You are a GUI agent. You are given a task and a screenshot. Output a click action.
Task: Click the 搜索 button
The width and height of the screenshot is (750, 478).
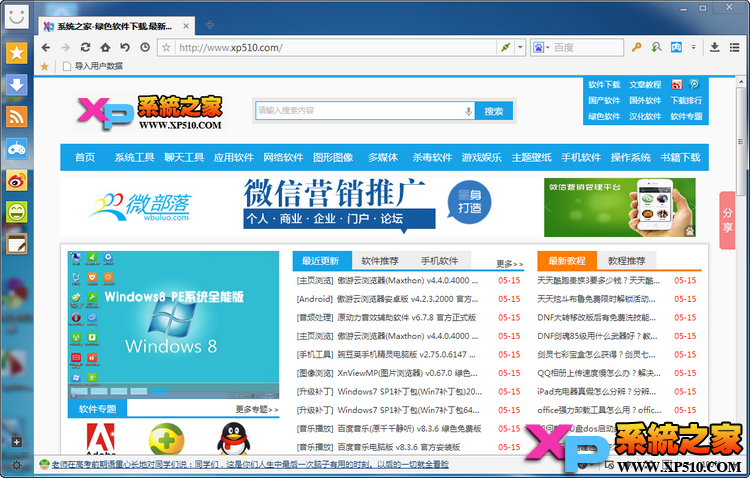pos(494,111)
